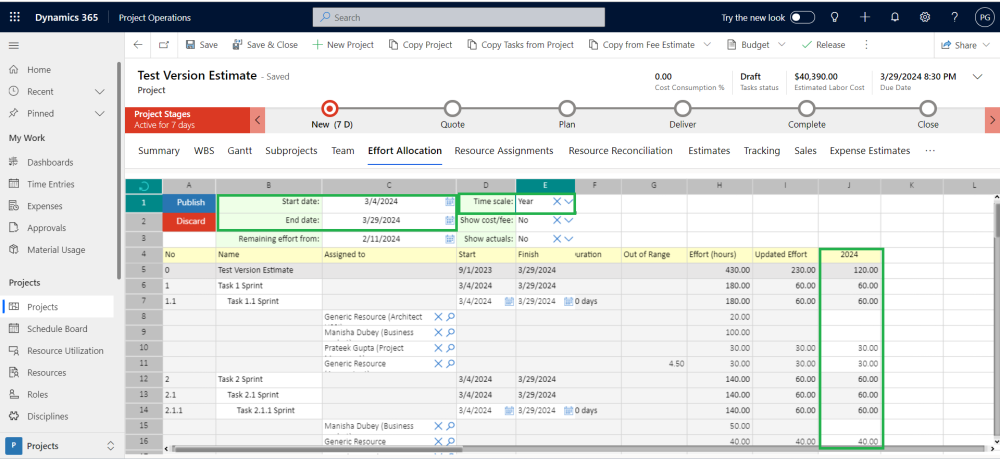The height and width of the screenshot is (459, 1000).
Task: Click the refresh icon in grid corner
Action: pos(143,186)
